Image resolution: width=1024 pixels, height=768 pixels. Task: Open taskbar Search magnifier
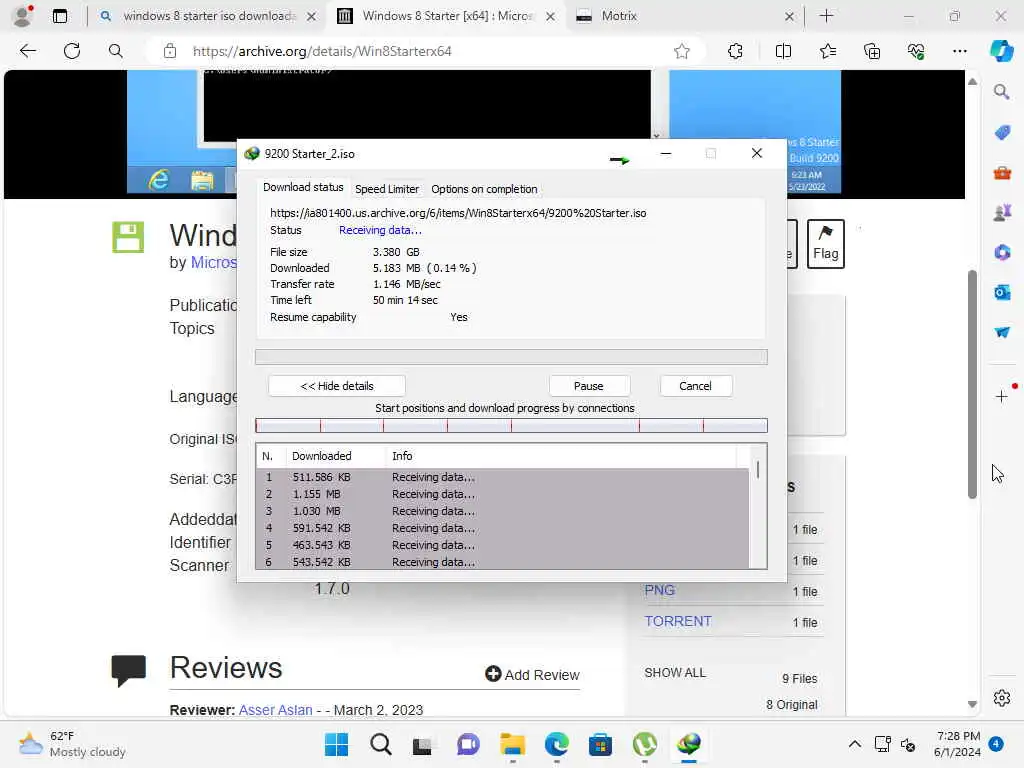(381, 744)
